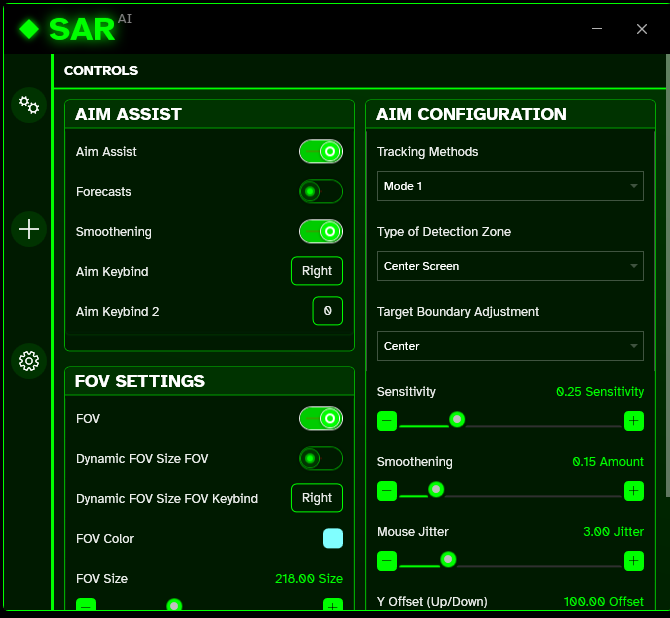The width and height of the screenshot is (670, 618).
Task: Expand the Type of Detection Zone dropdown
Action: pos(510,266)
